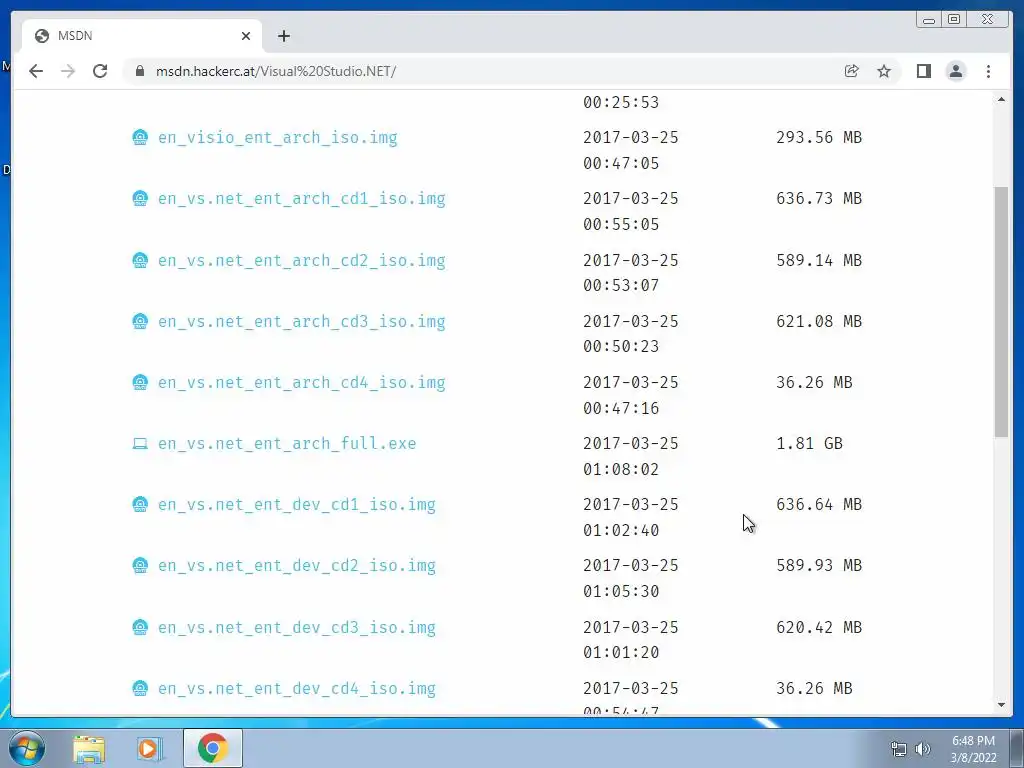Click the 636.64 MB size value

(819, 505)
